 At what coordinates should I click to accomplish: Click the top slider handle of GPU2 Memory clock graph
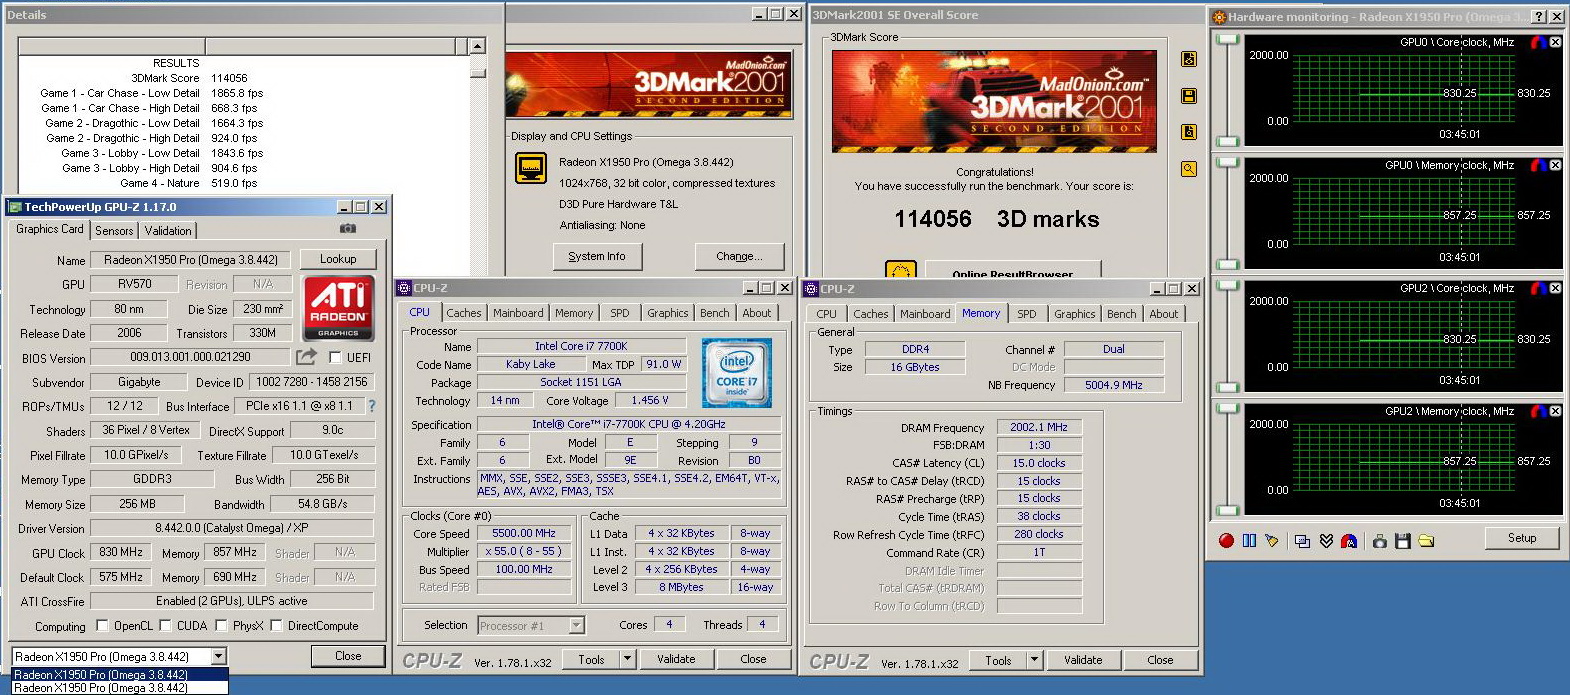click(1228, 409)
